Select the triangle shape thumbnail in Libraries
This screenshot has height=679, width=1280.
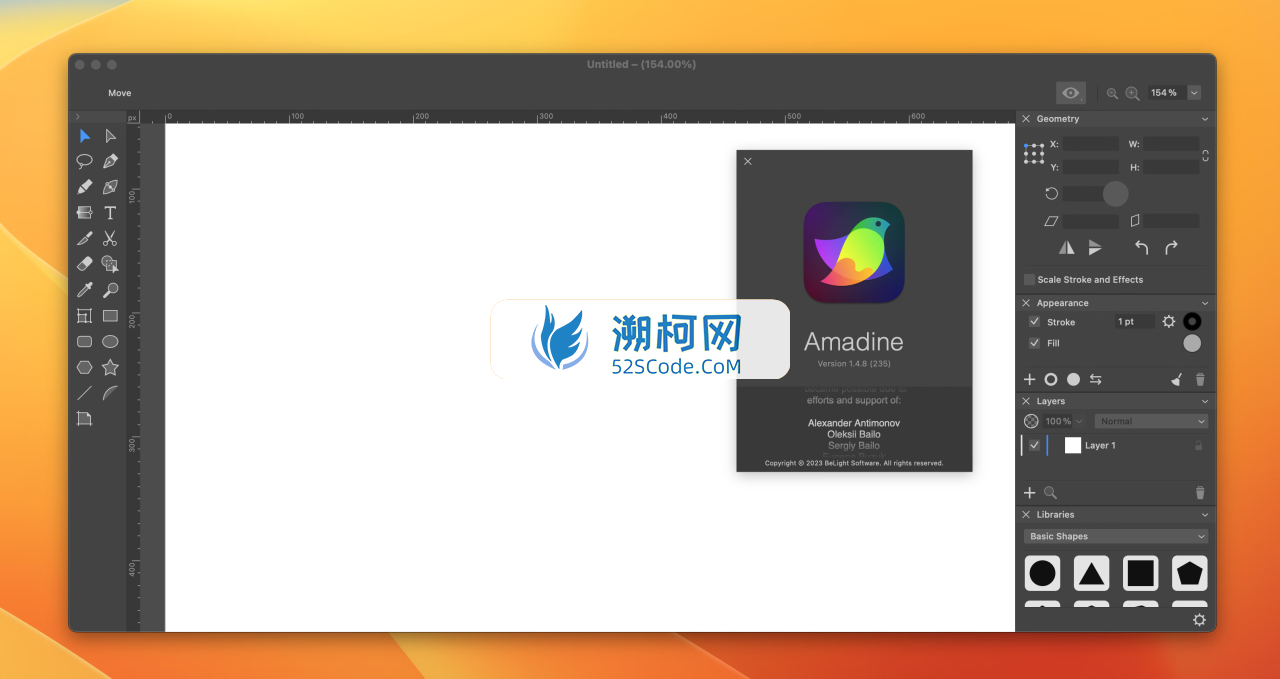tap(1092, 573)
